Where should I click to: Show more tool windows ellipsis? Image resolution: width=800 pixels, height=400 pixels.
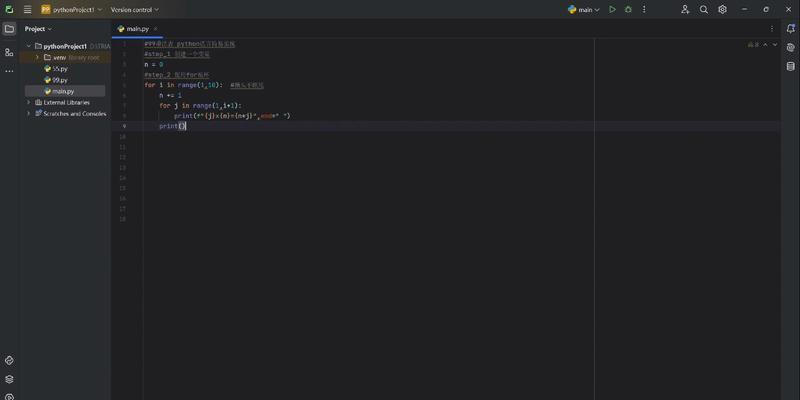9,71
